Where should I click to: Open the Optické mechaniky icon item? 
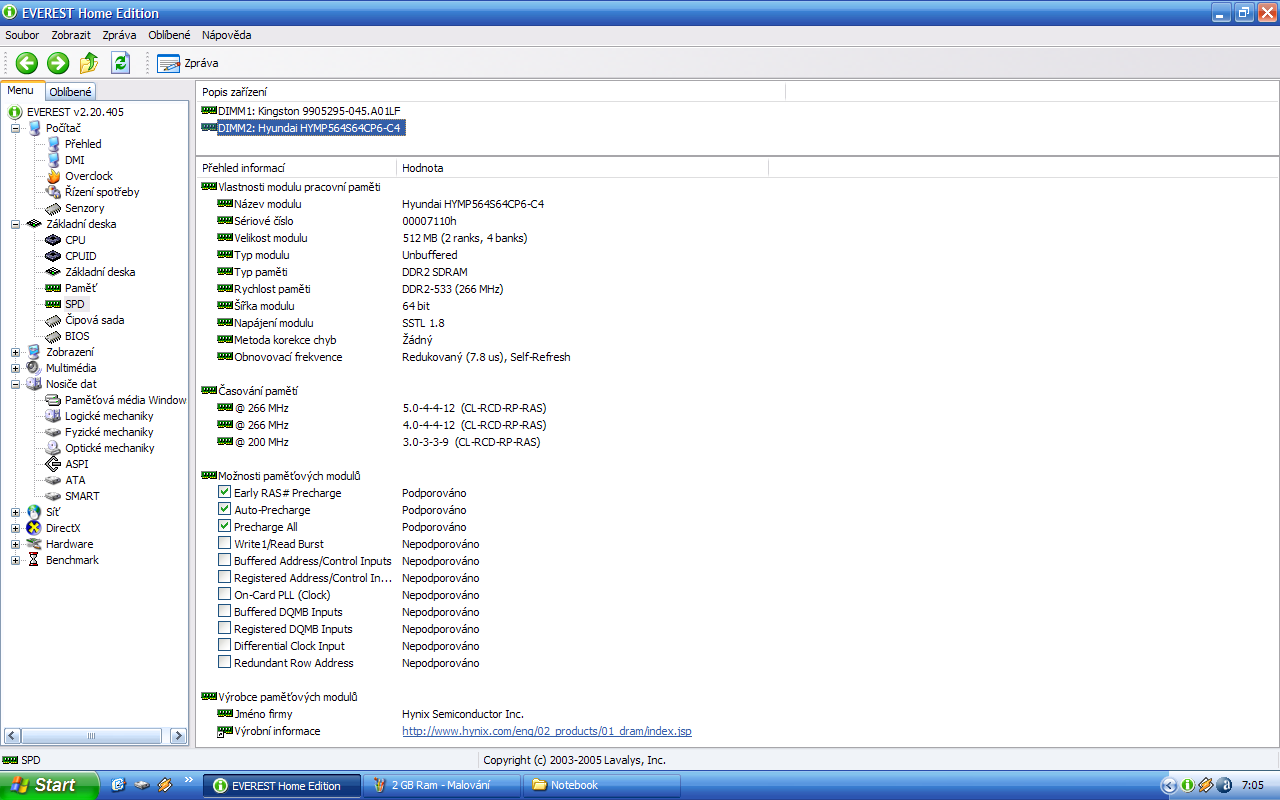click(54, 448)
